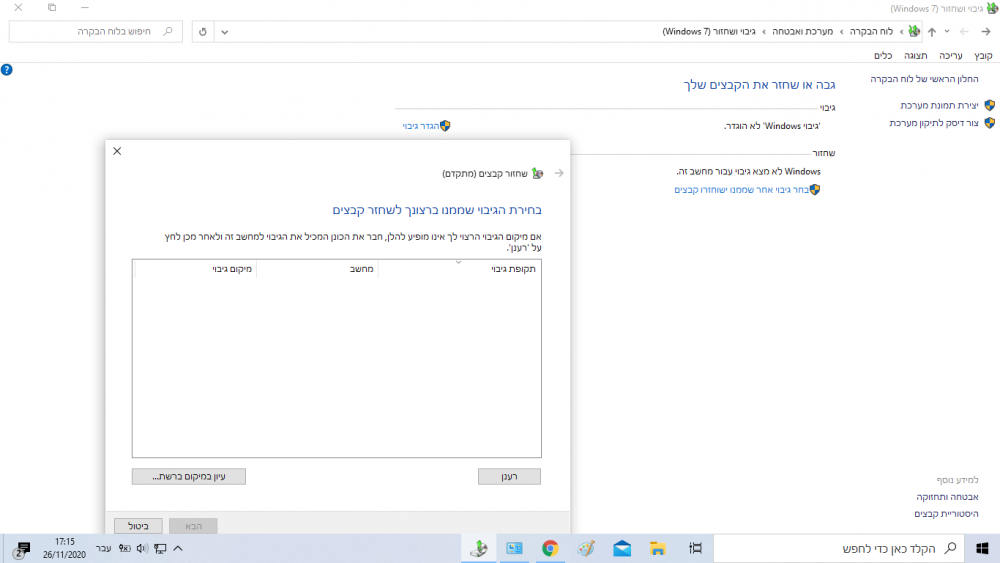The image size is (1000, 563).
Task: Restore down the Control Panel window
Action: point(52,8)
